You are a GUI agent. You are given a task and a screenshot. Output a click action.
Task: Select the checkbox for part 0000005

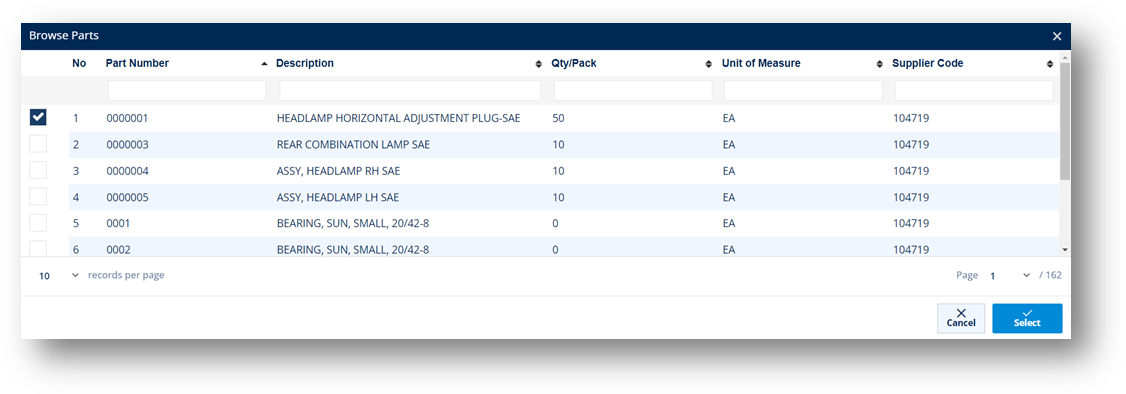(x=38, y=197)
